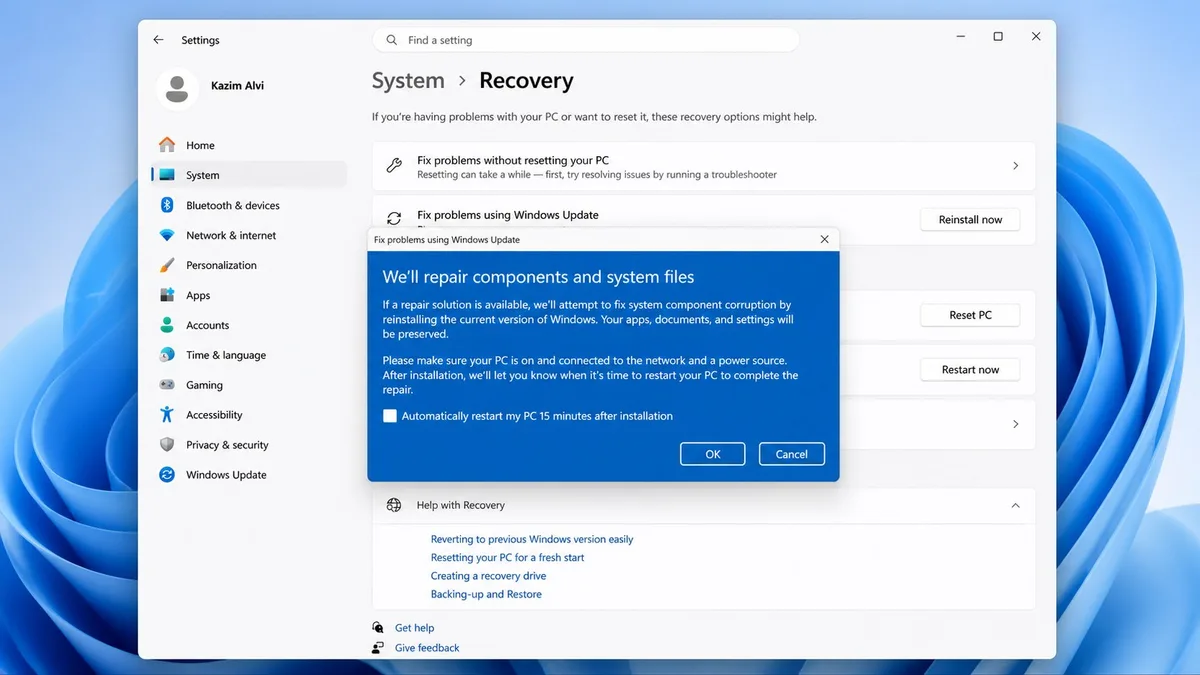Viewport: 1200px width, 675px height.
Task: Open Windows Update from sidebar
Action: [249, 475]
